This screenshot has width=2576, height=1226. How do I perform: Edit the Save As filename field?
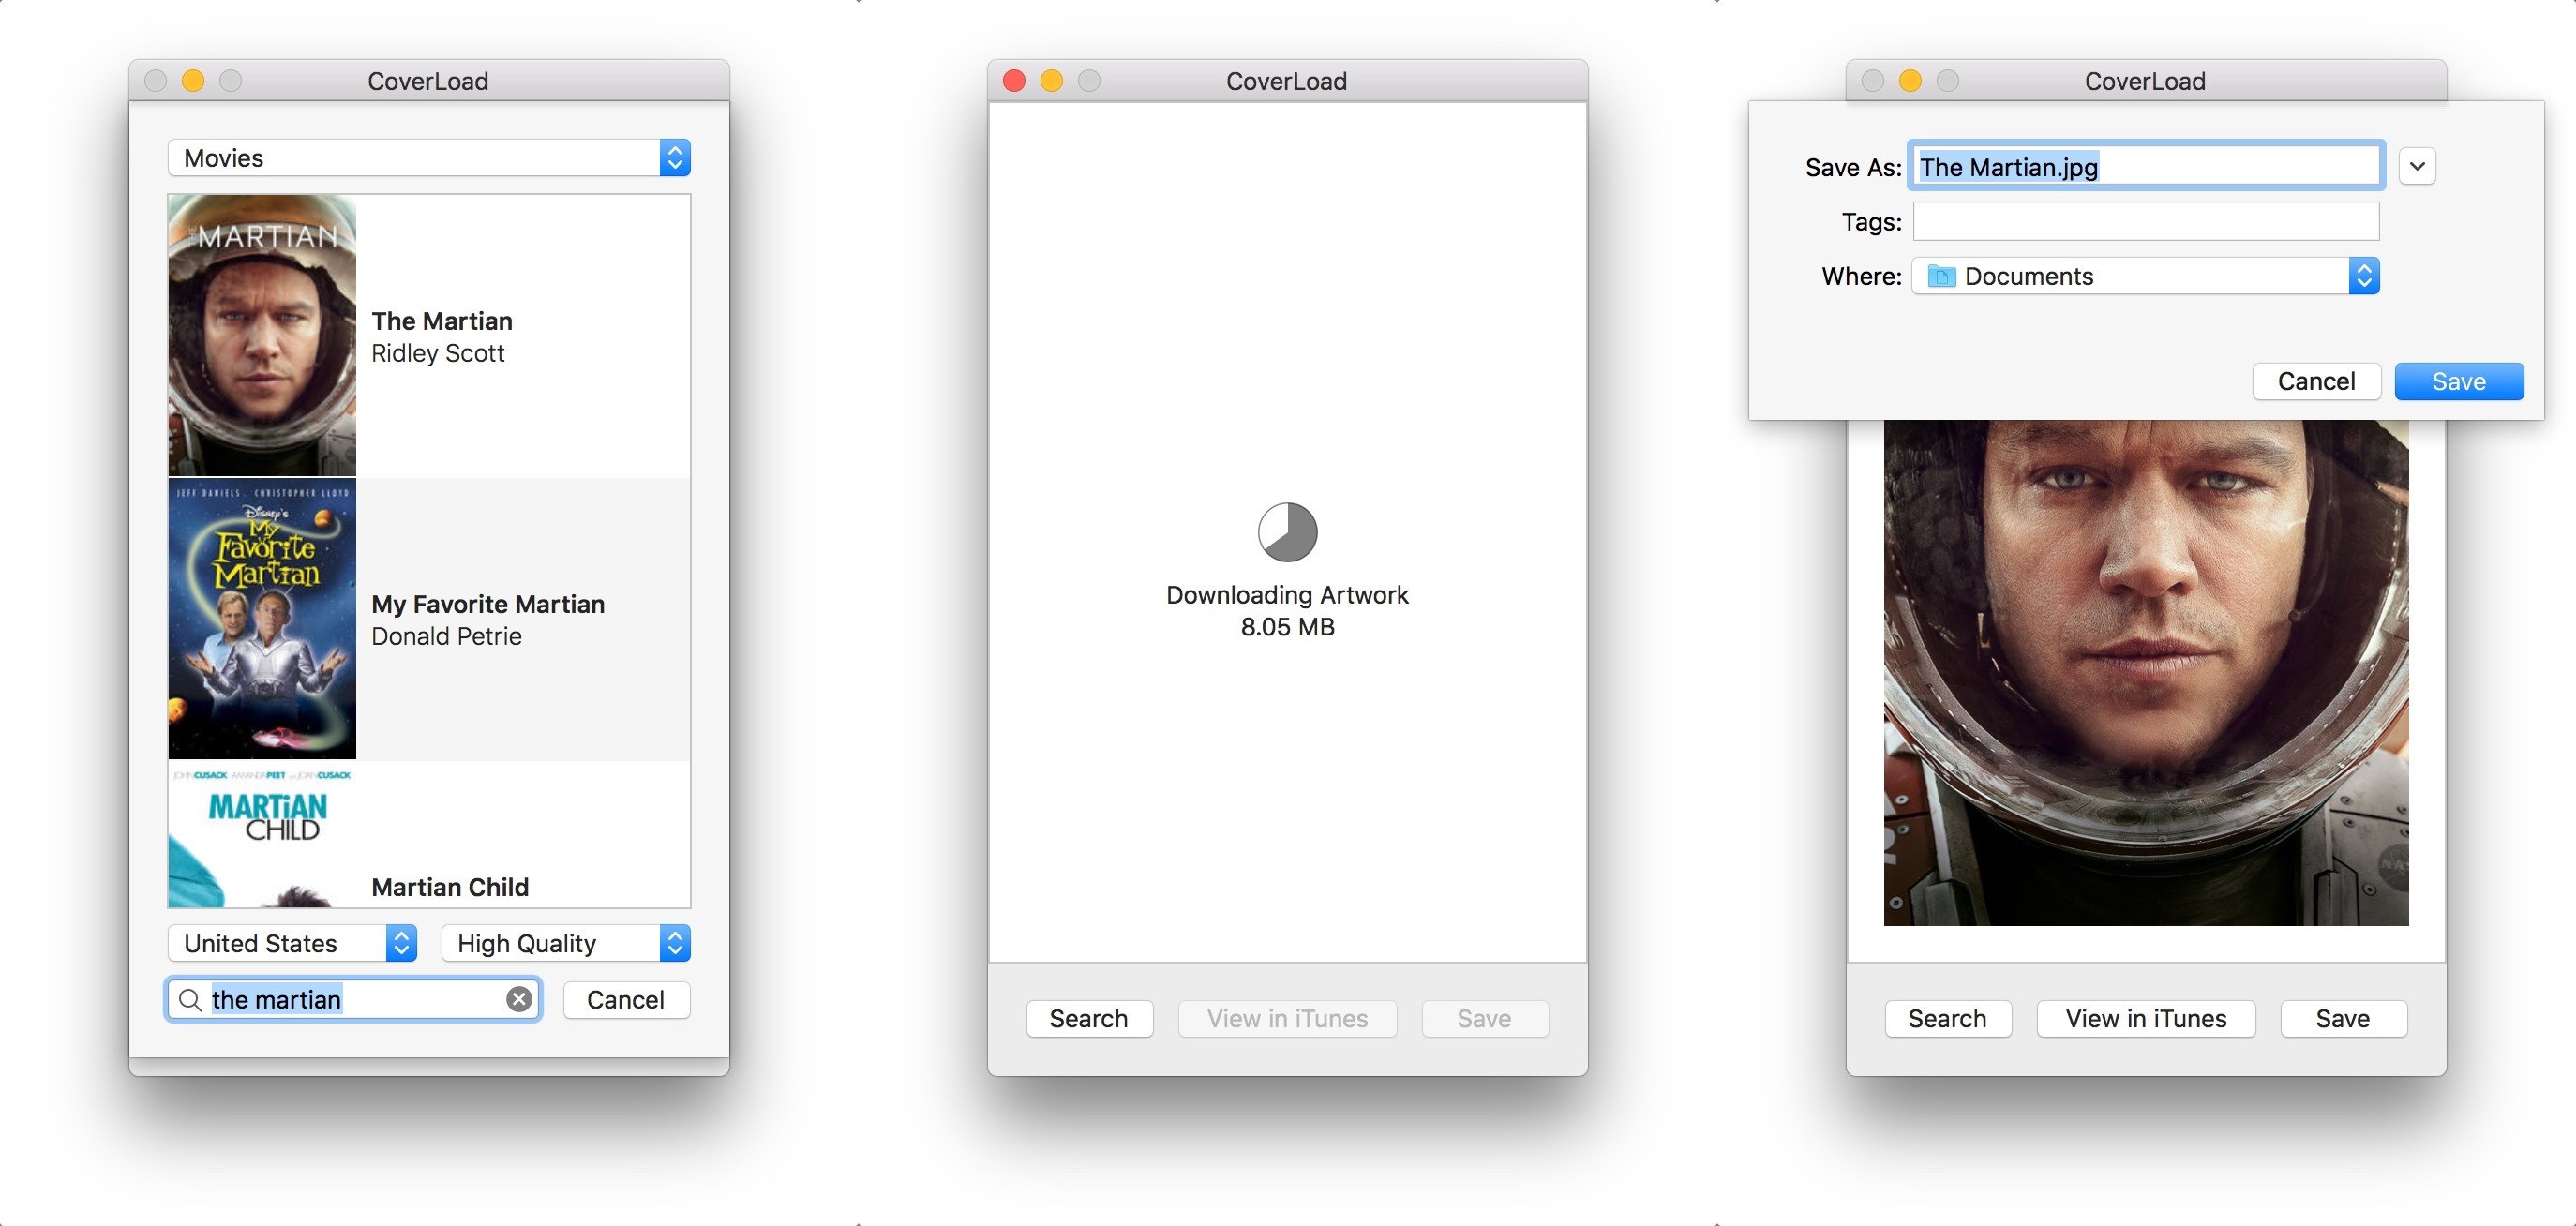click(x=2146, y=166)
